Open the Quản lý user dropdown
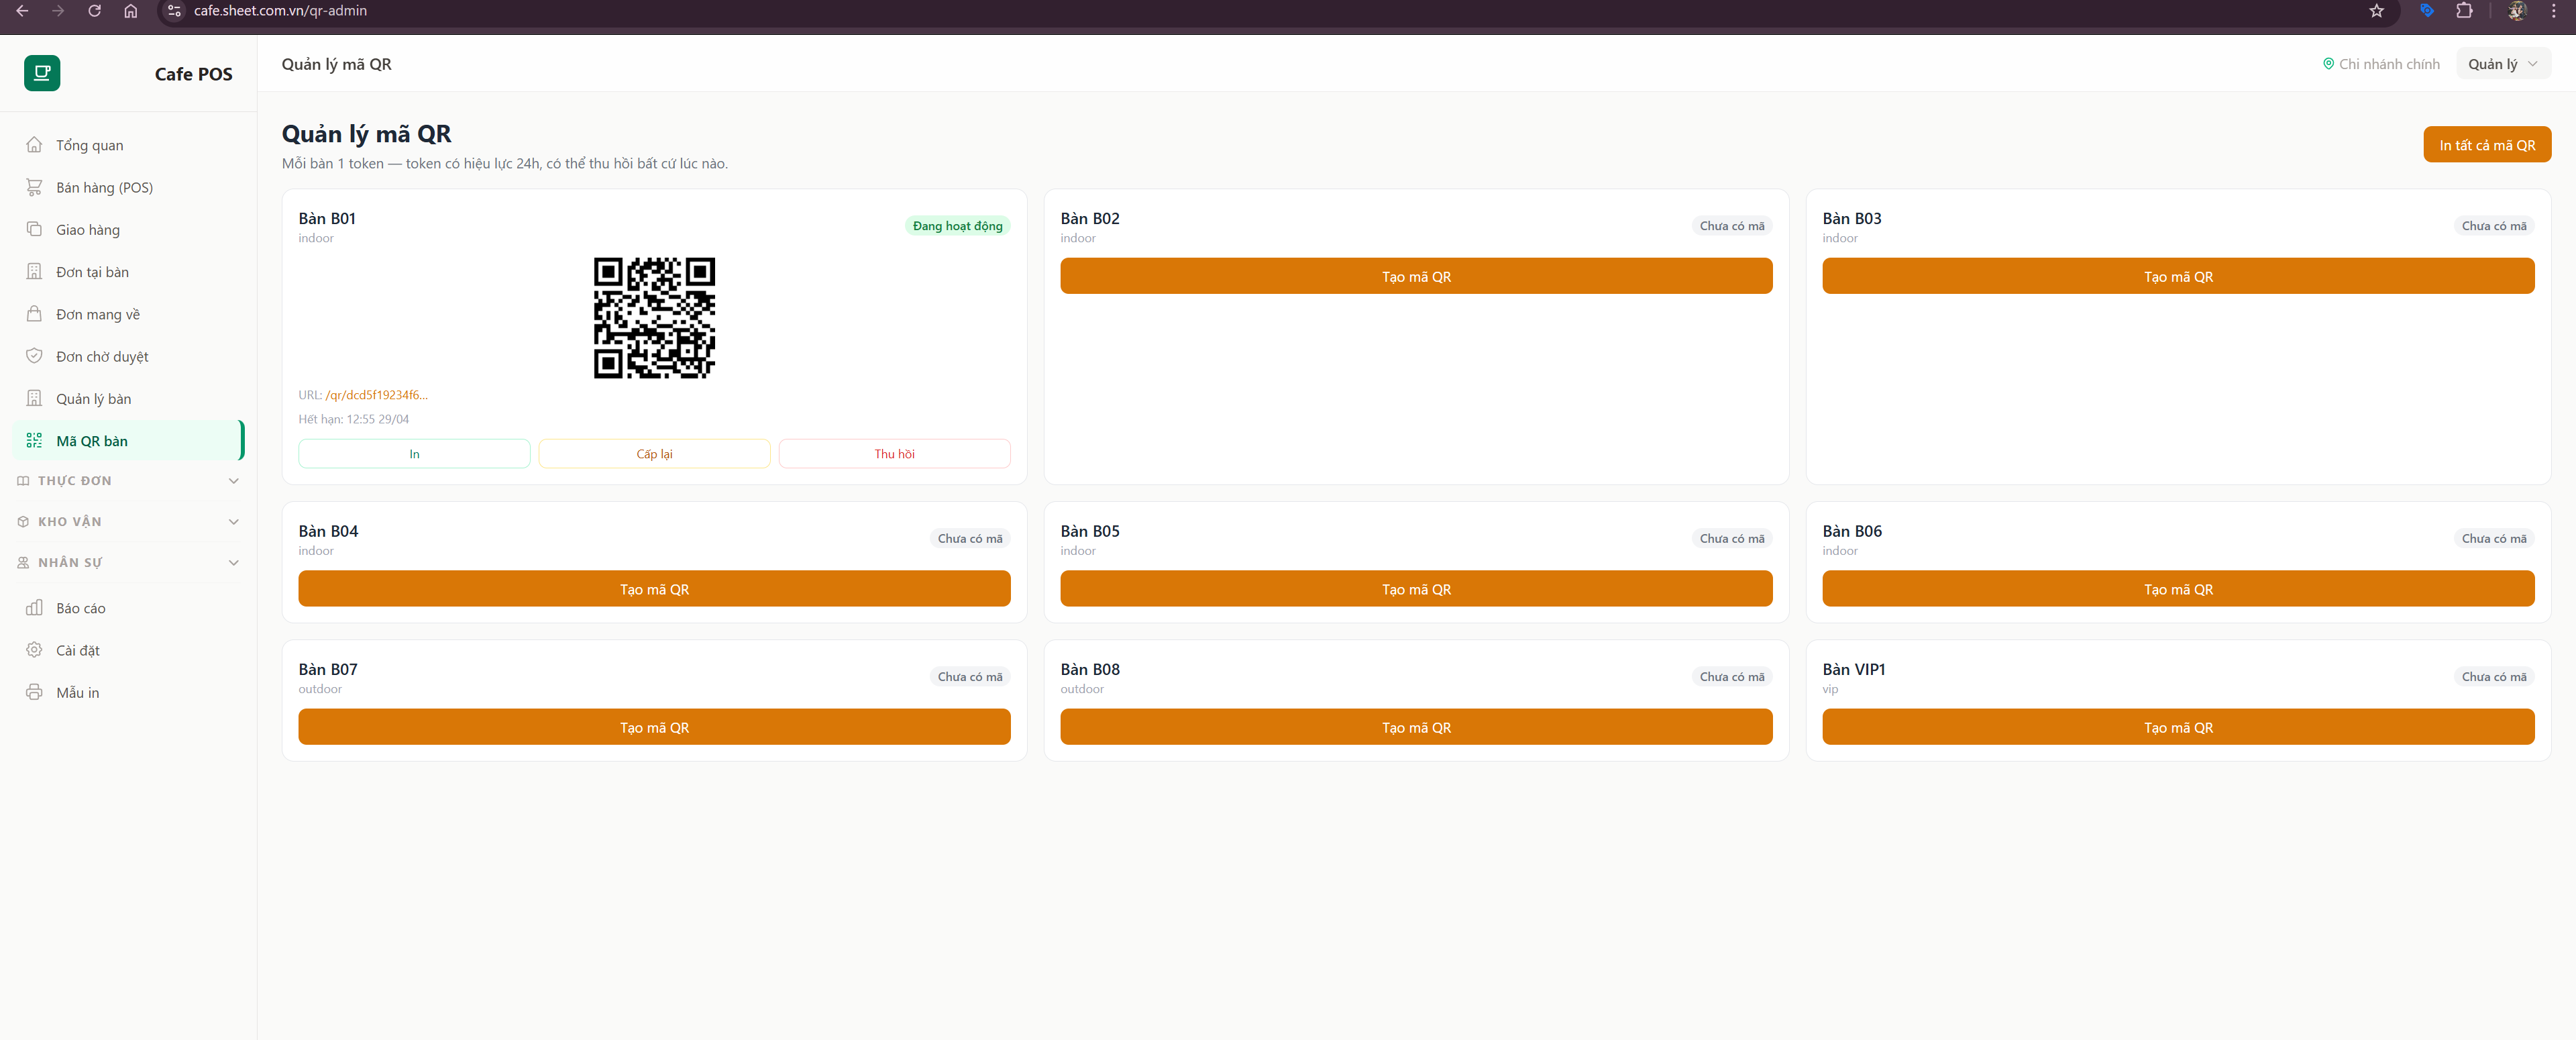The image size is (2576, 1040). pyautogui.click(x=2503, y=64)
